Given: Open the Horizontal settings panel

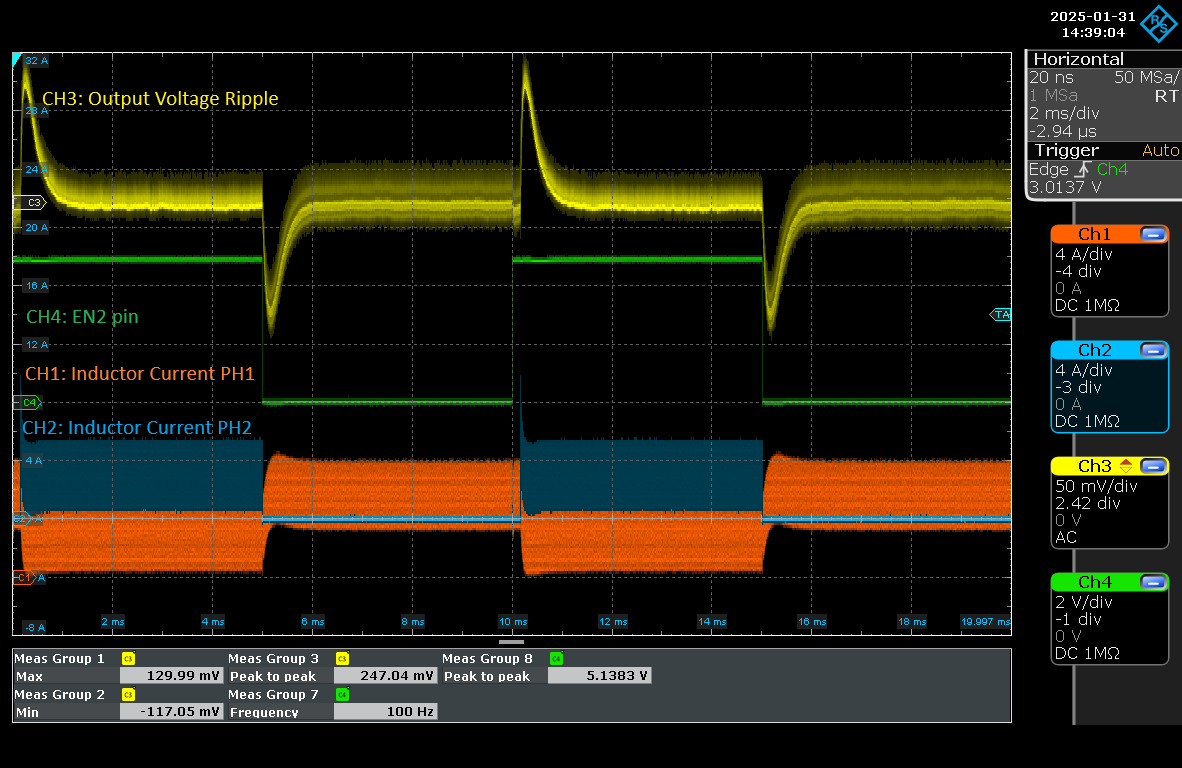Looking at the screenshot, I should [1078, 60].
